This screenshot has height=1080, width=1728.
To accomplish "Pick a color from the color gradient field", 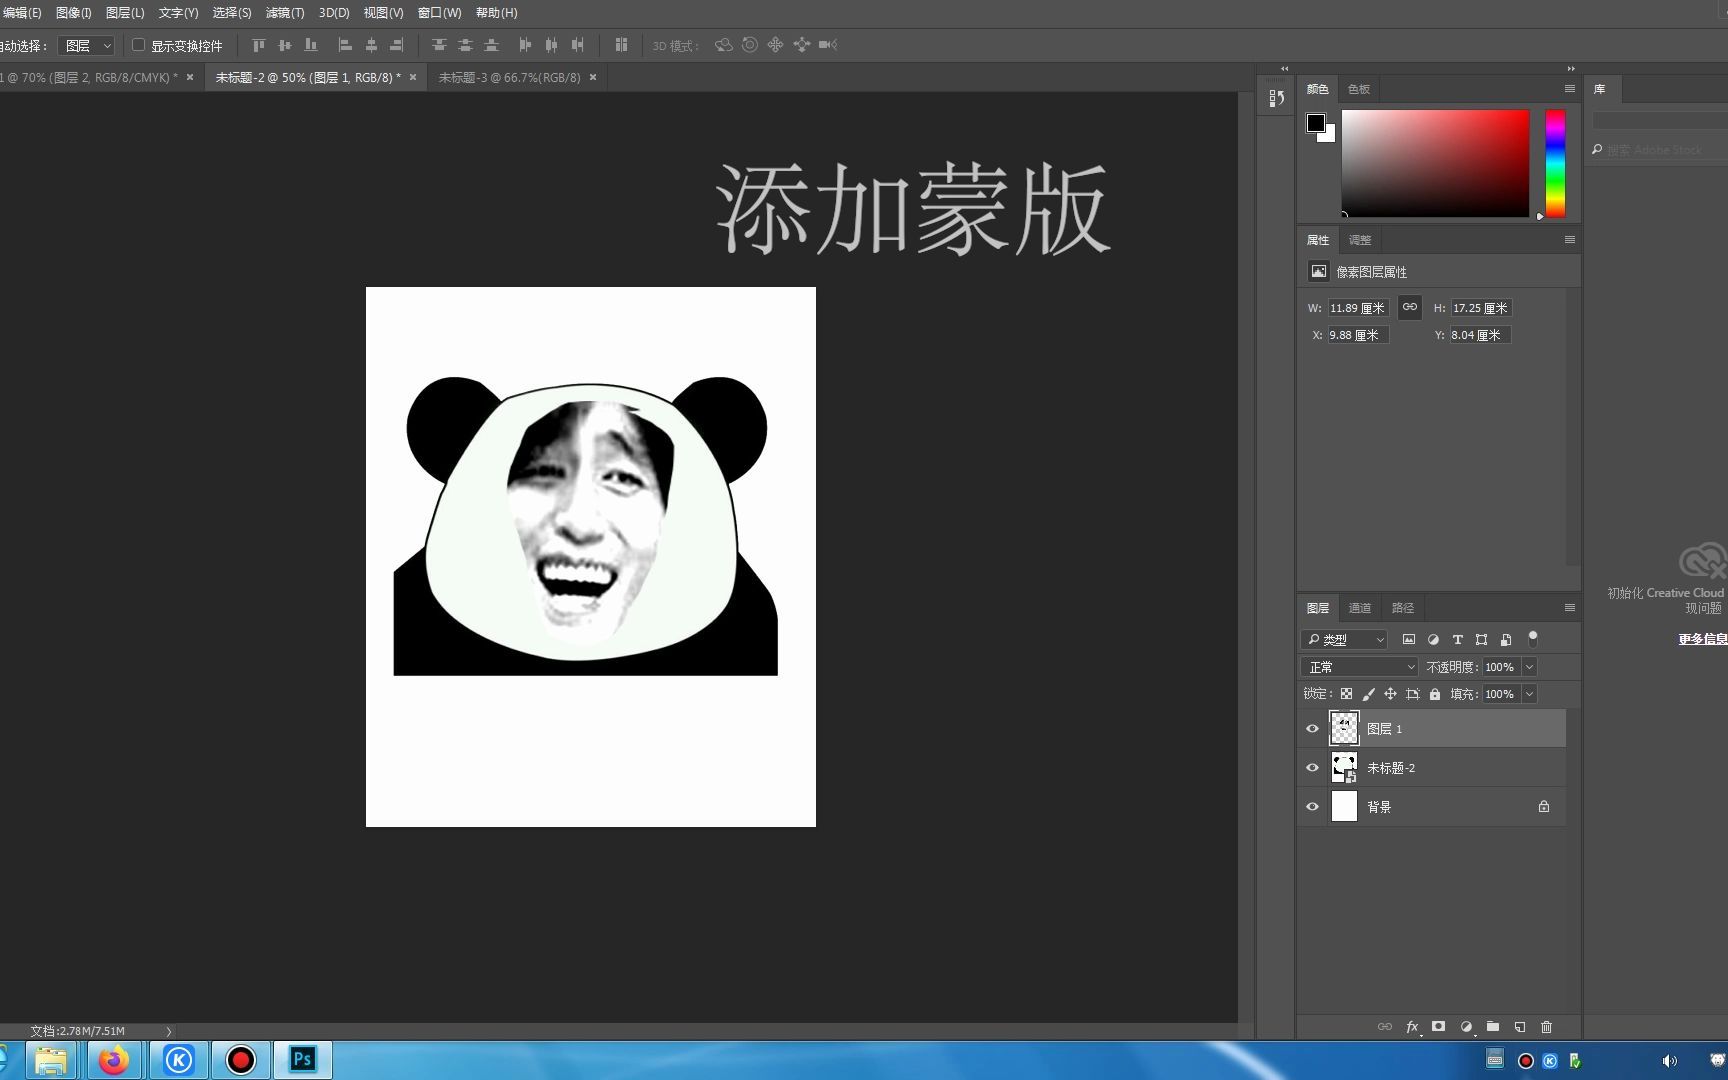I will [1435, 163].
